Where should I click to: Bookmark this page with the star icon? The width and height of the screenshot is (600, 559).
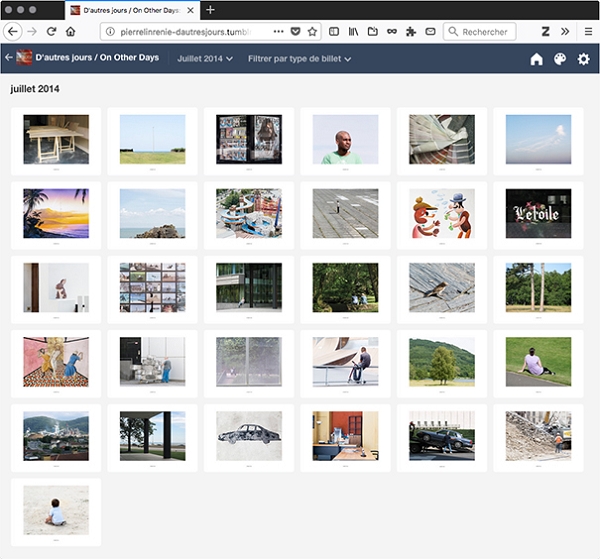coord(312,32)
